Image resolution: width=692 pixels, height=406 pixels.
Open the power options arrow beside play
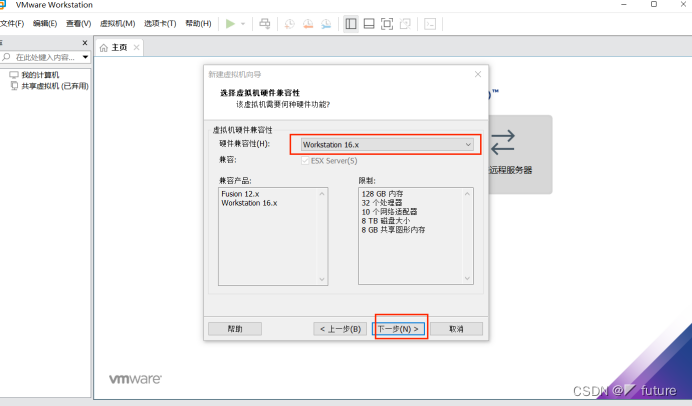pyautogui.click(x=243, y=24)
